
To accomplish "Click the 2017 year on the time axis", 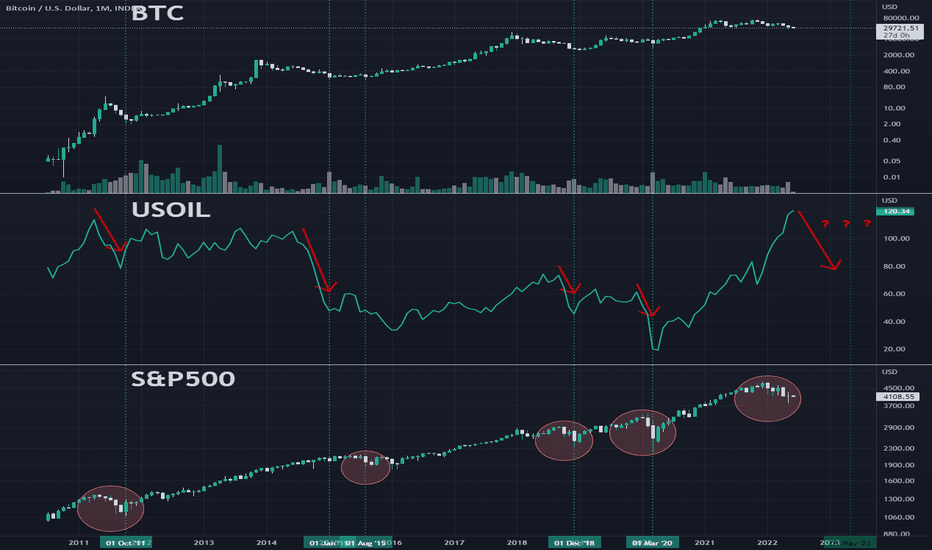I will pyautogui.click(x=454, y=542).
